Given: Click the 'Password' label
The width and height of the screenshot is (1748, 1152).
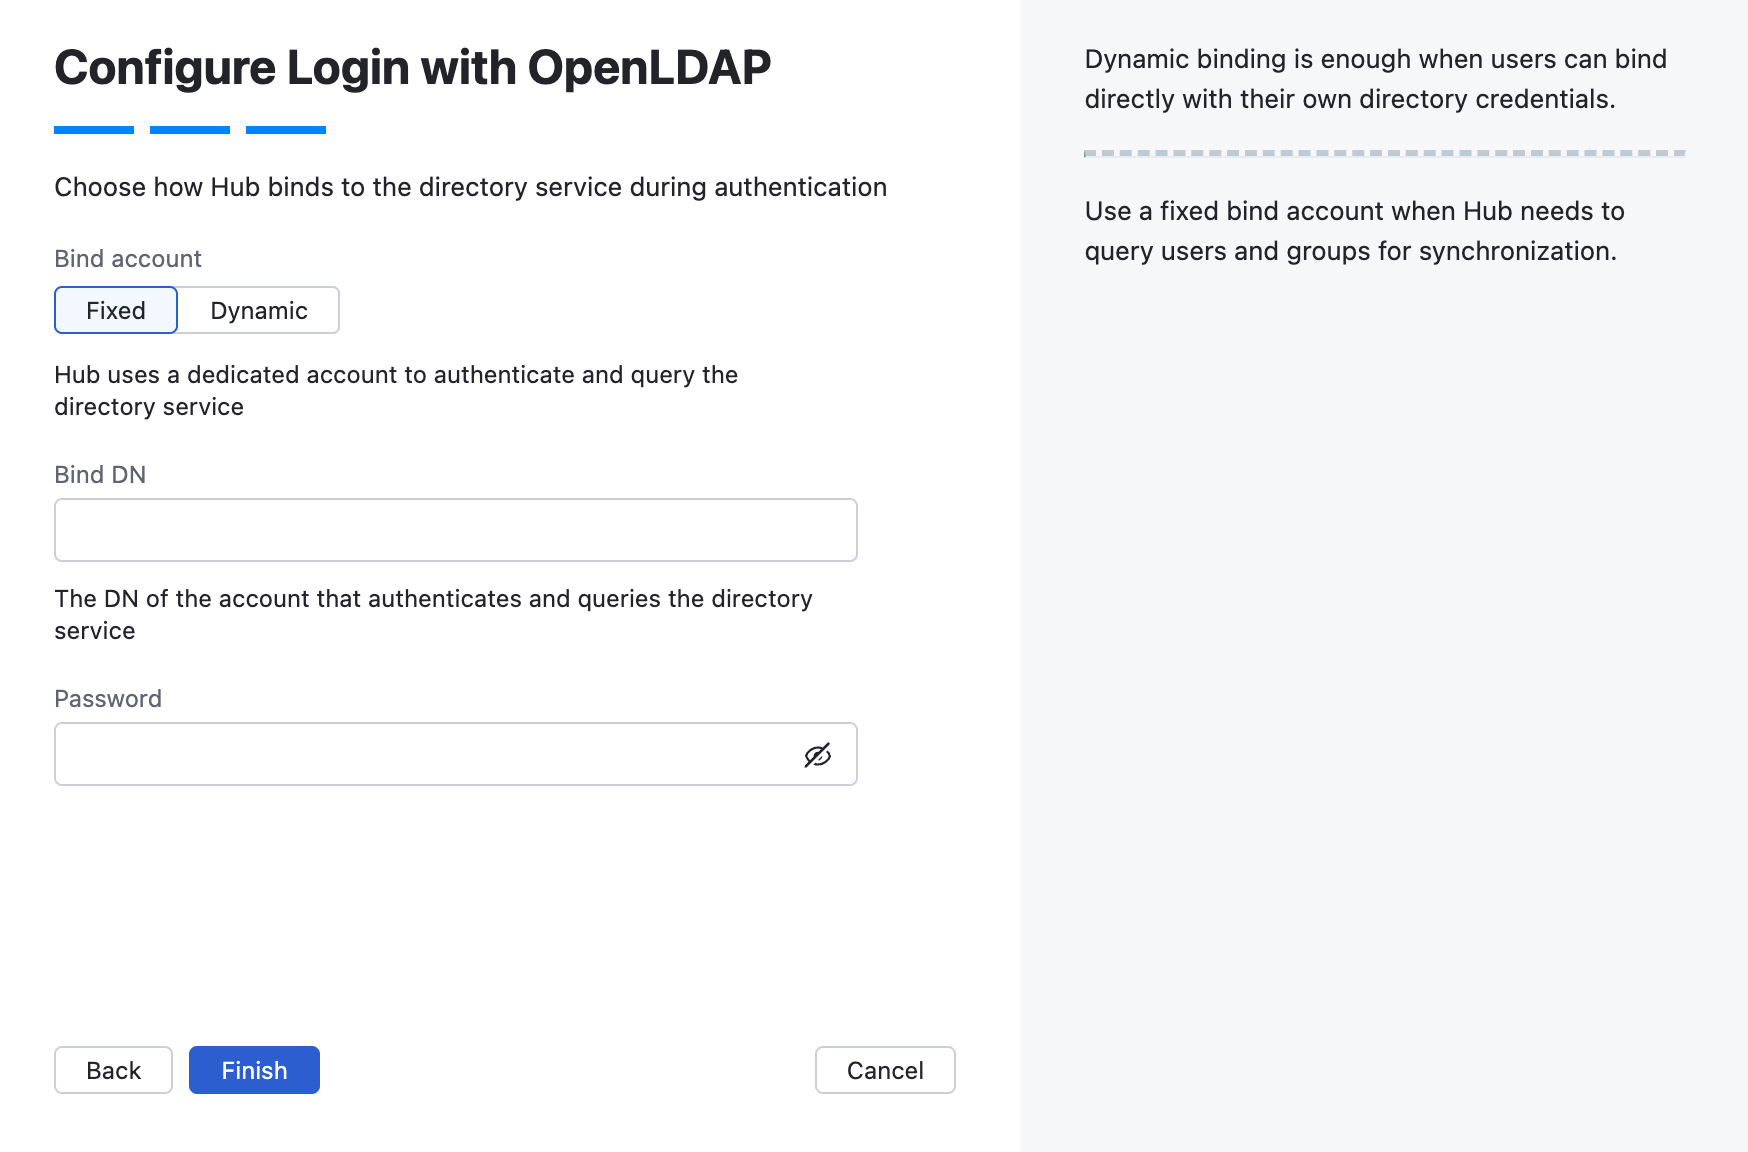Looking at the screenshot, I should coord(108,699).
